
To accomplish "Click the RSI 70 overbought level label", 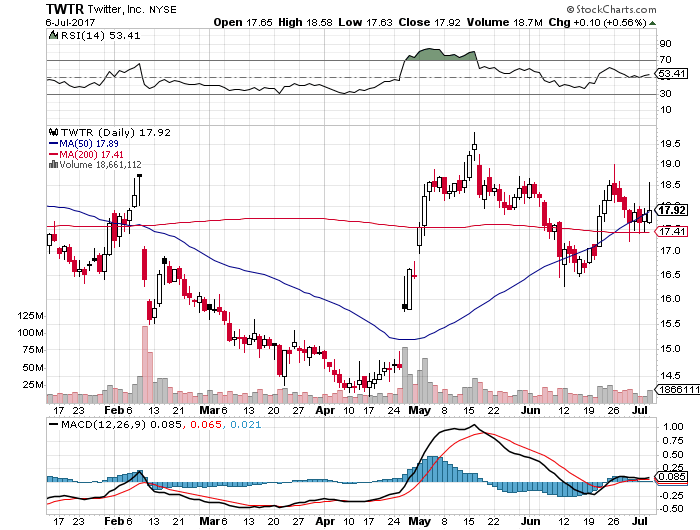I will [x=666, y=59].
